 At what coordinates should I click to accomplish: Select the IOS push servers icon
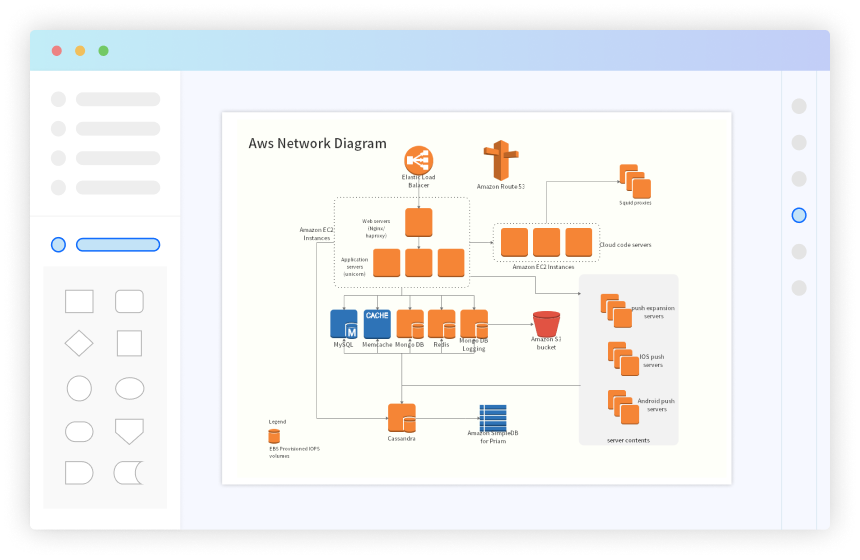(x=623, y=359)
